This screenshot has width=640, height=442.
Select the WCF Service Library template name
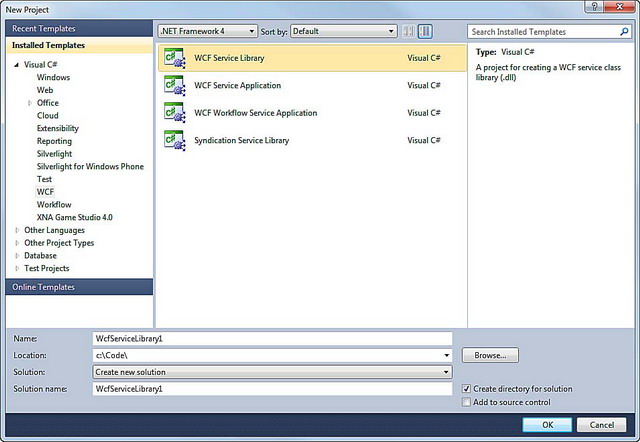tap(229, 58)
